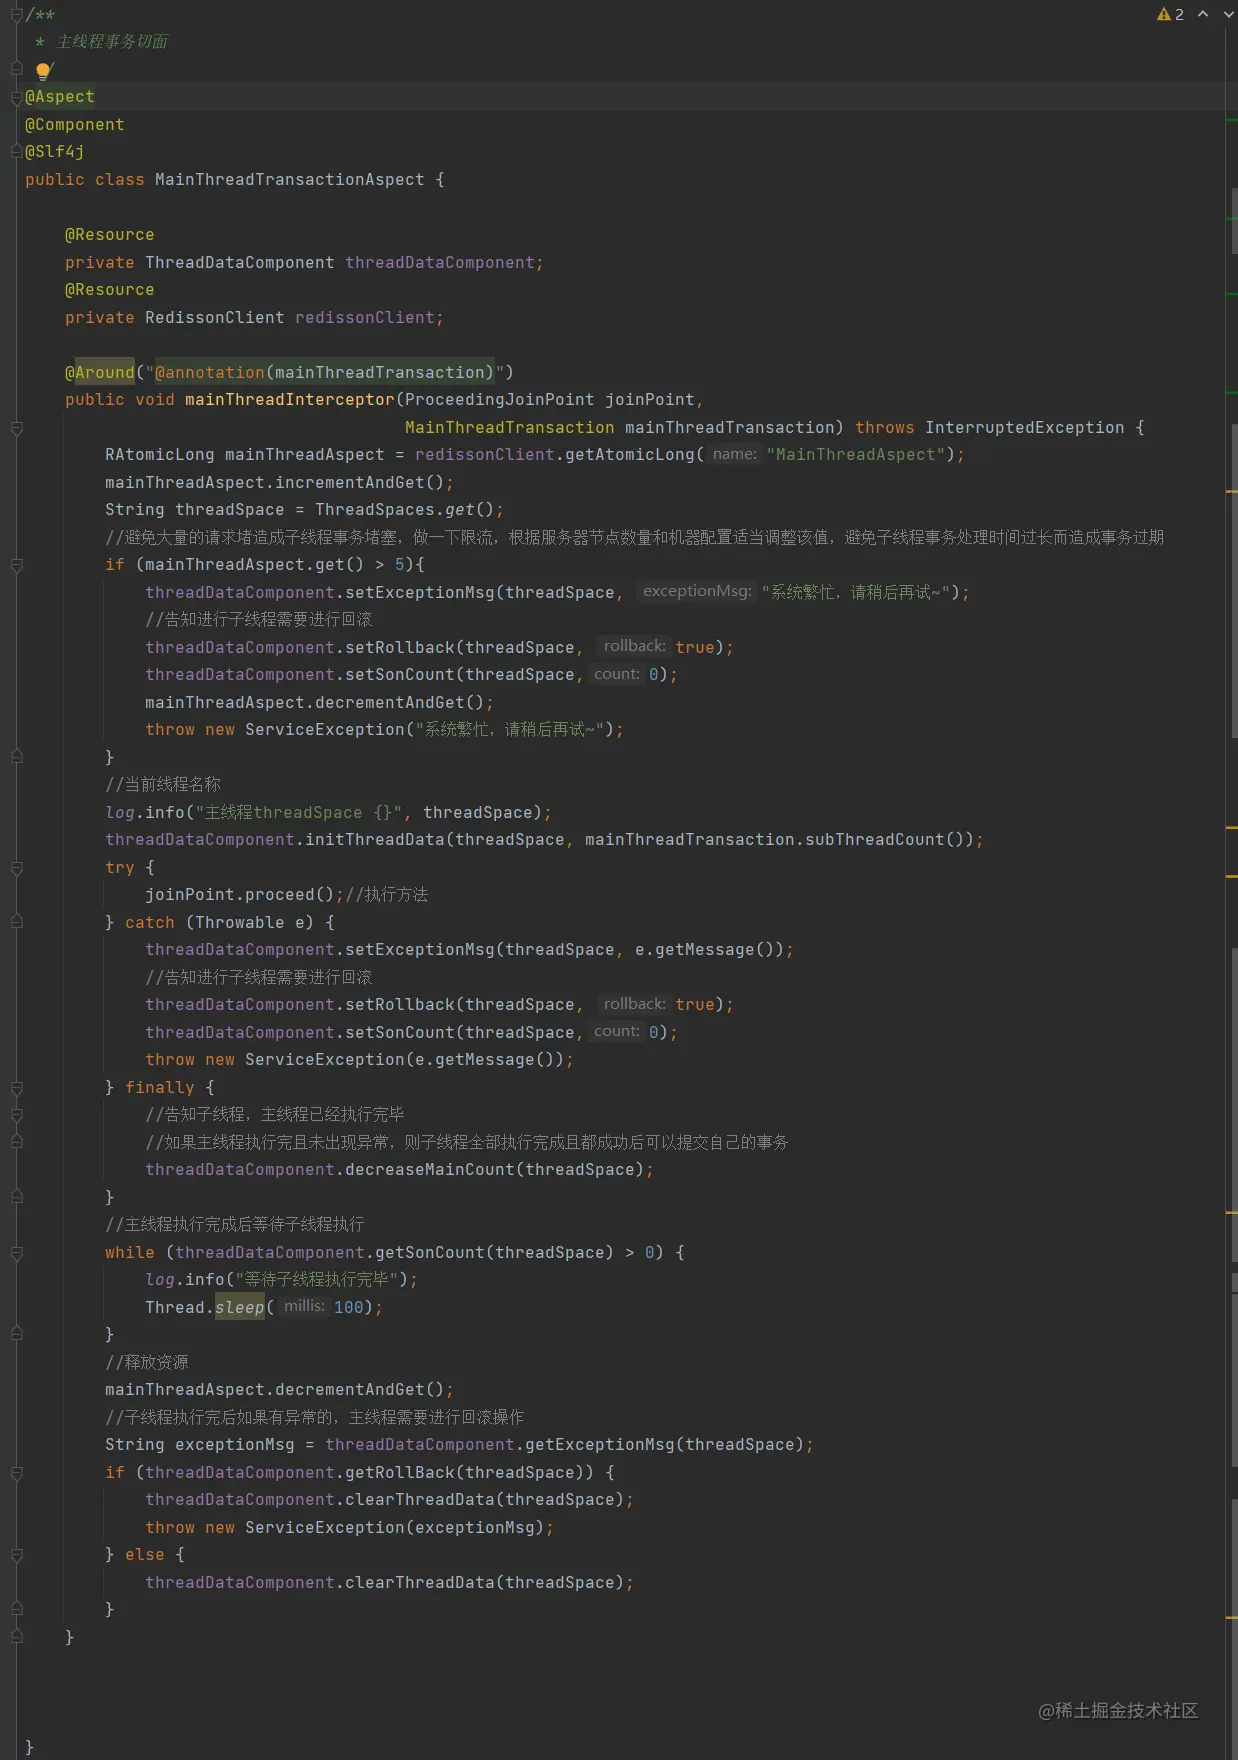1238x1760 pixels.
Task: Fold the if mainThreadAspect.get() > 5 block
Action: pos(16,565)
